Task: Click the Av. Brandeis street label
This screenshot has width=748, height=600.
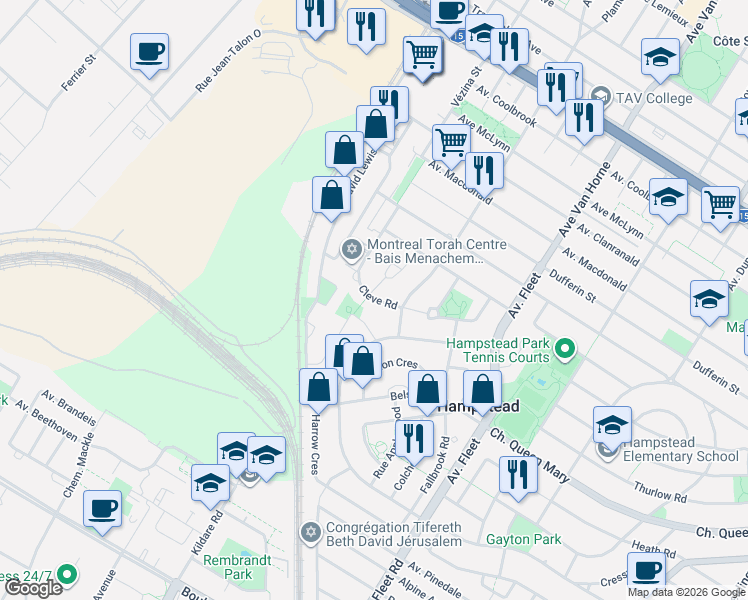Action: pos(69,408)
